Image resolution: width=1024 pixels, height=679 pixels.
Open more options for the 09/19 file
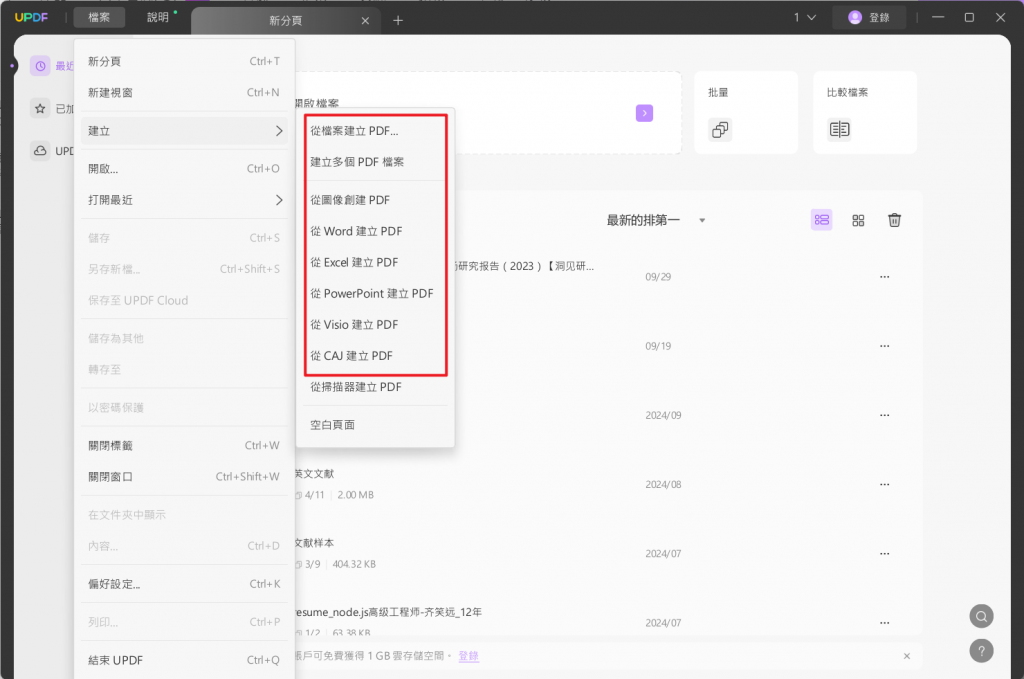tap(884, 346)
